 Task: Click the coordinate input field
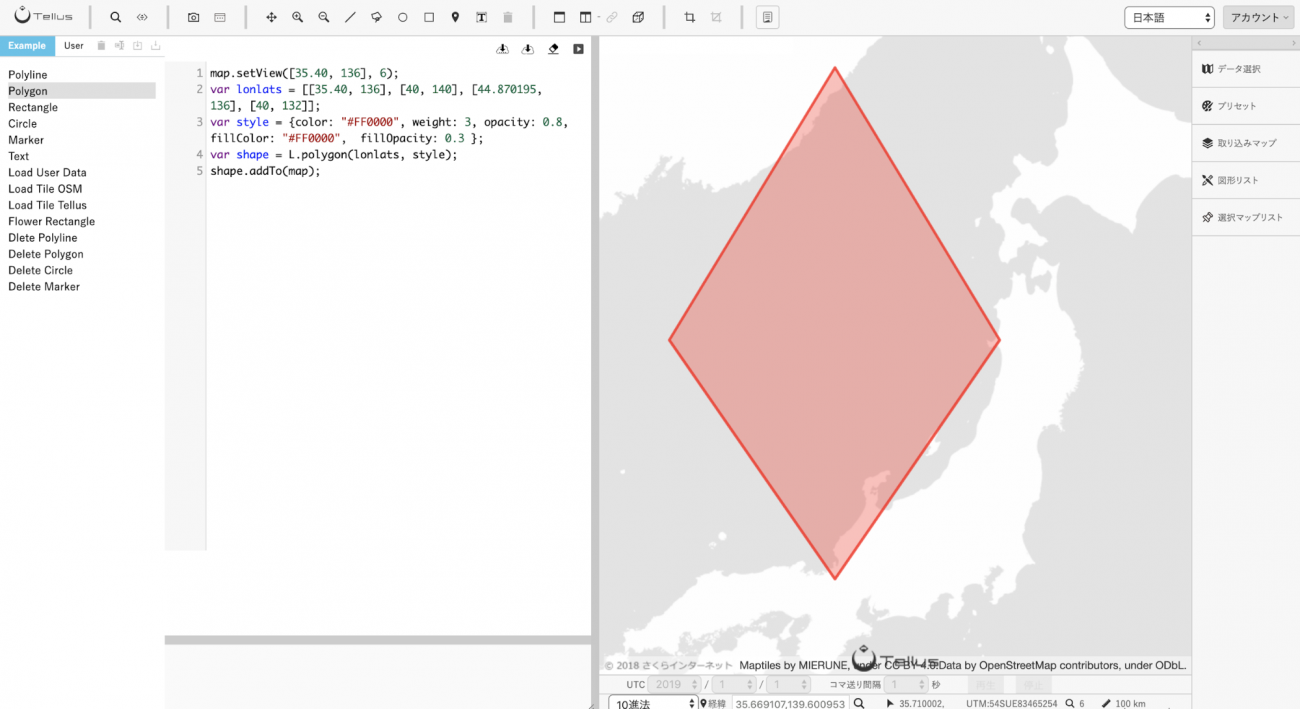(790, 703)
